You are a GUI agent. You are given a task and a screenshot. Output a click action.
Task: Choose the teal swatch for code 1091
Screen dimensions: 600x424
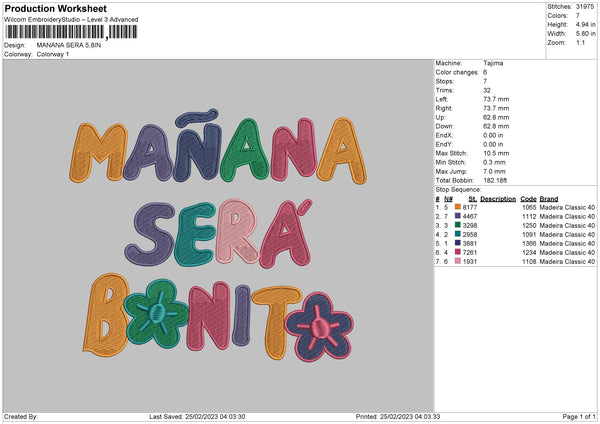coord(459,234)
